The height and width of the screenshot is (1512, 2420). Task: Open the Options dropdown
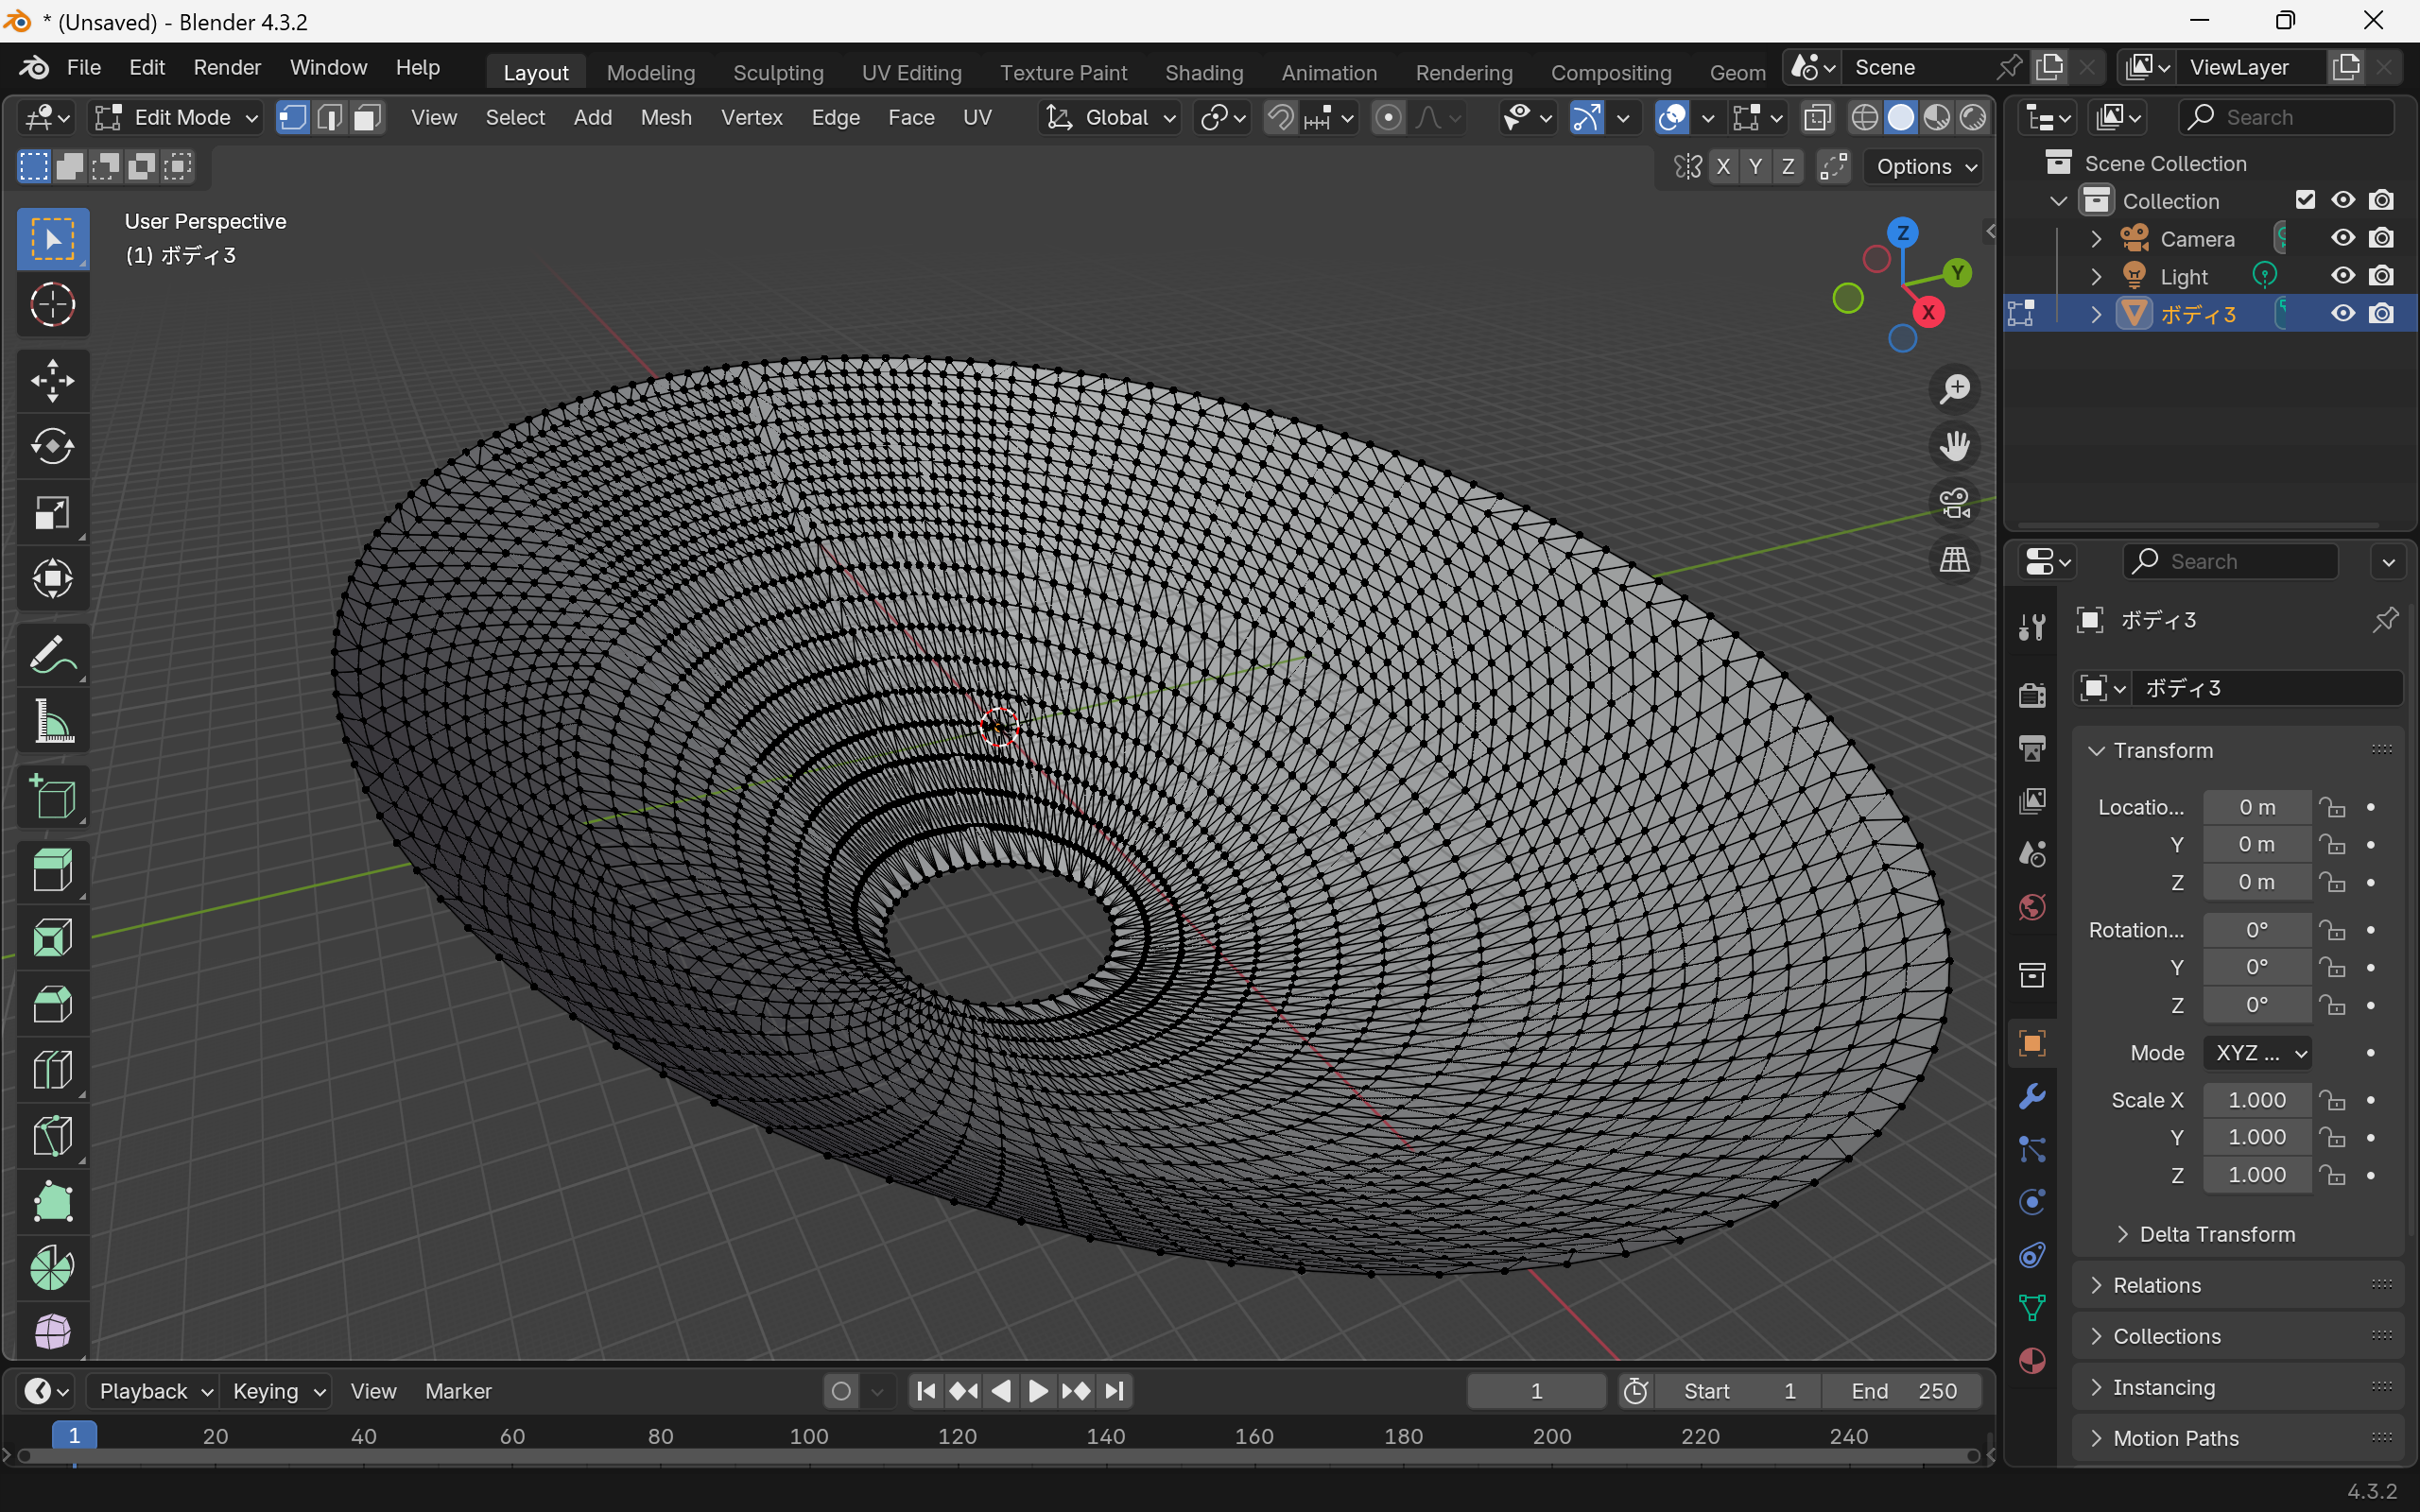[x=1924, y=167]
